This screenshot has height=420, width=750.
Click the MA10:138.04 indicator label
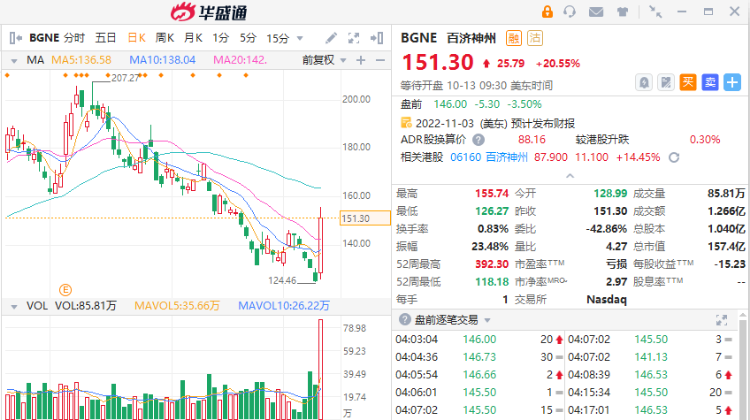tap(162, 60)
